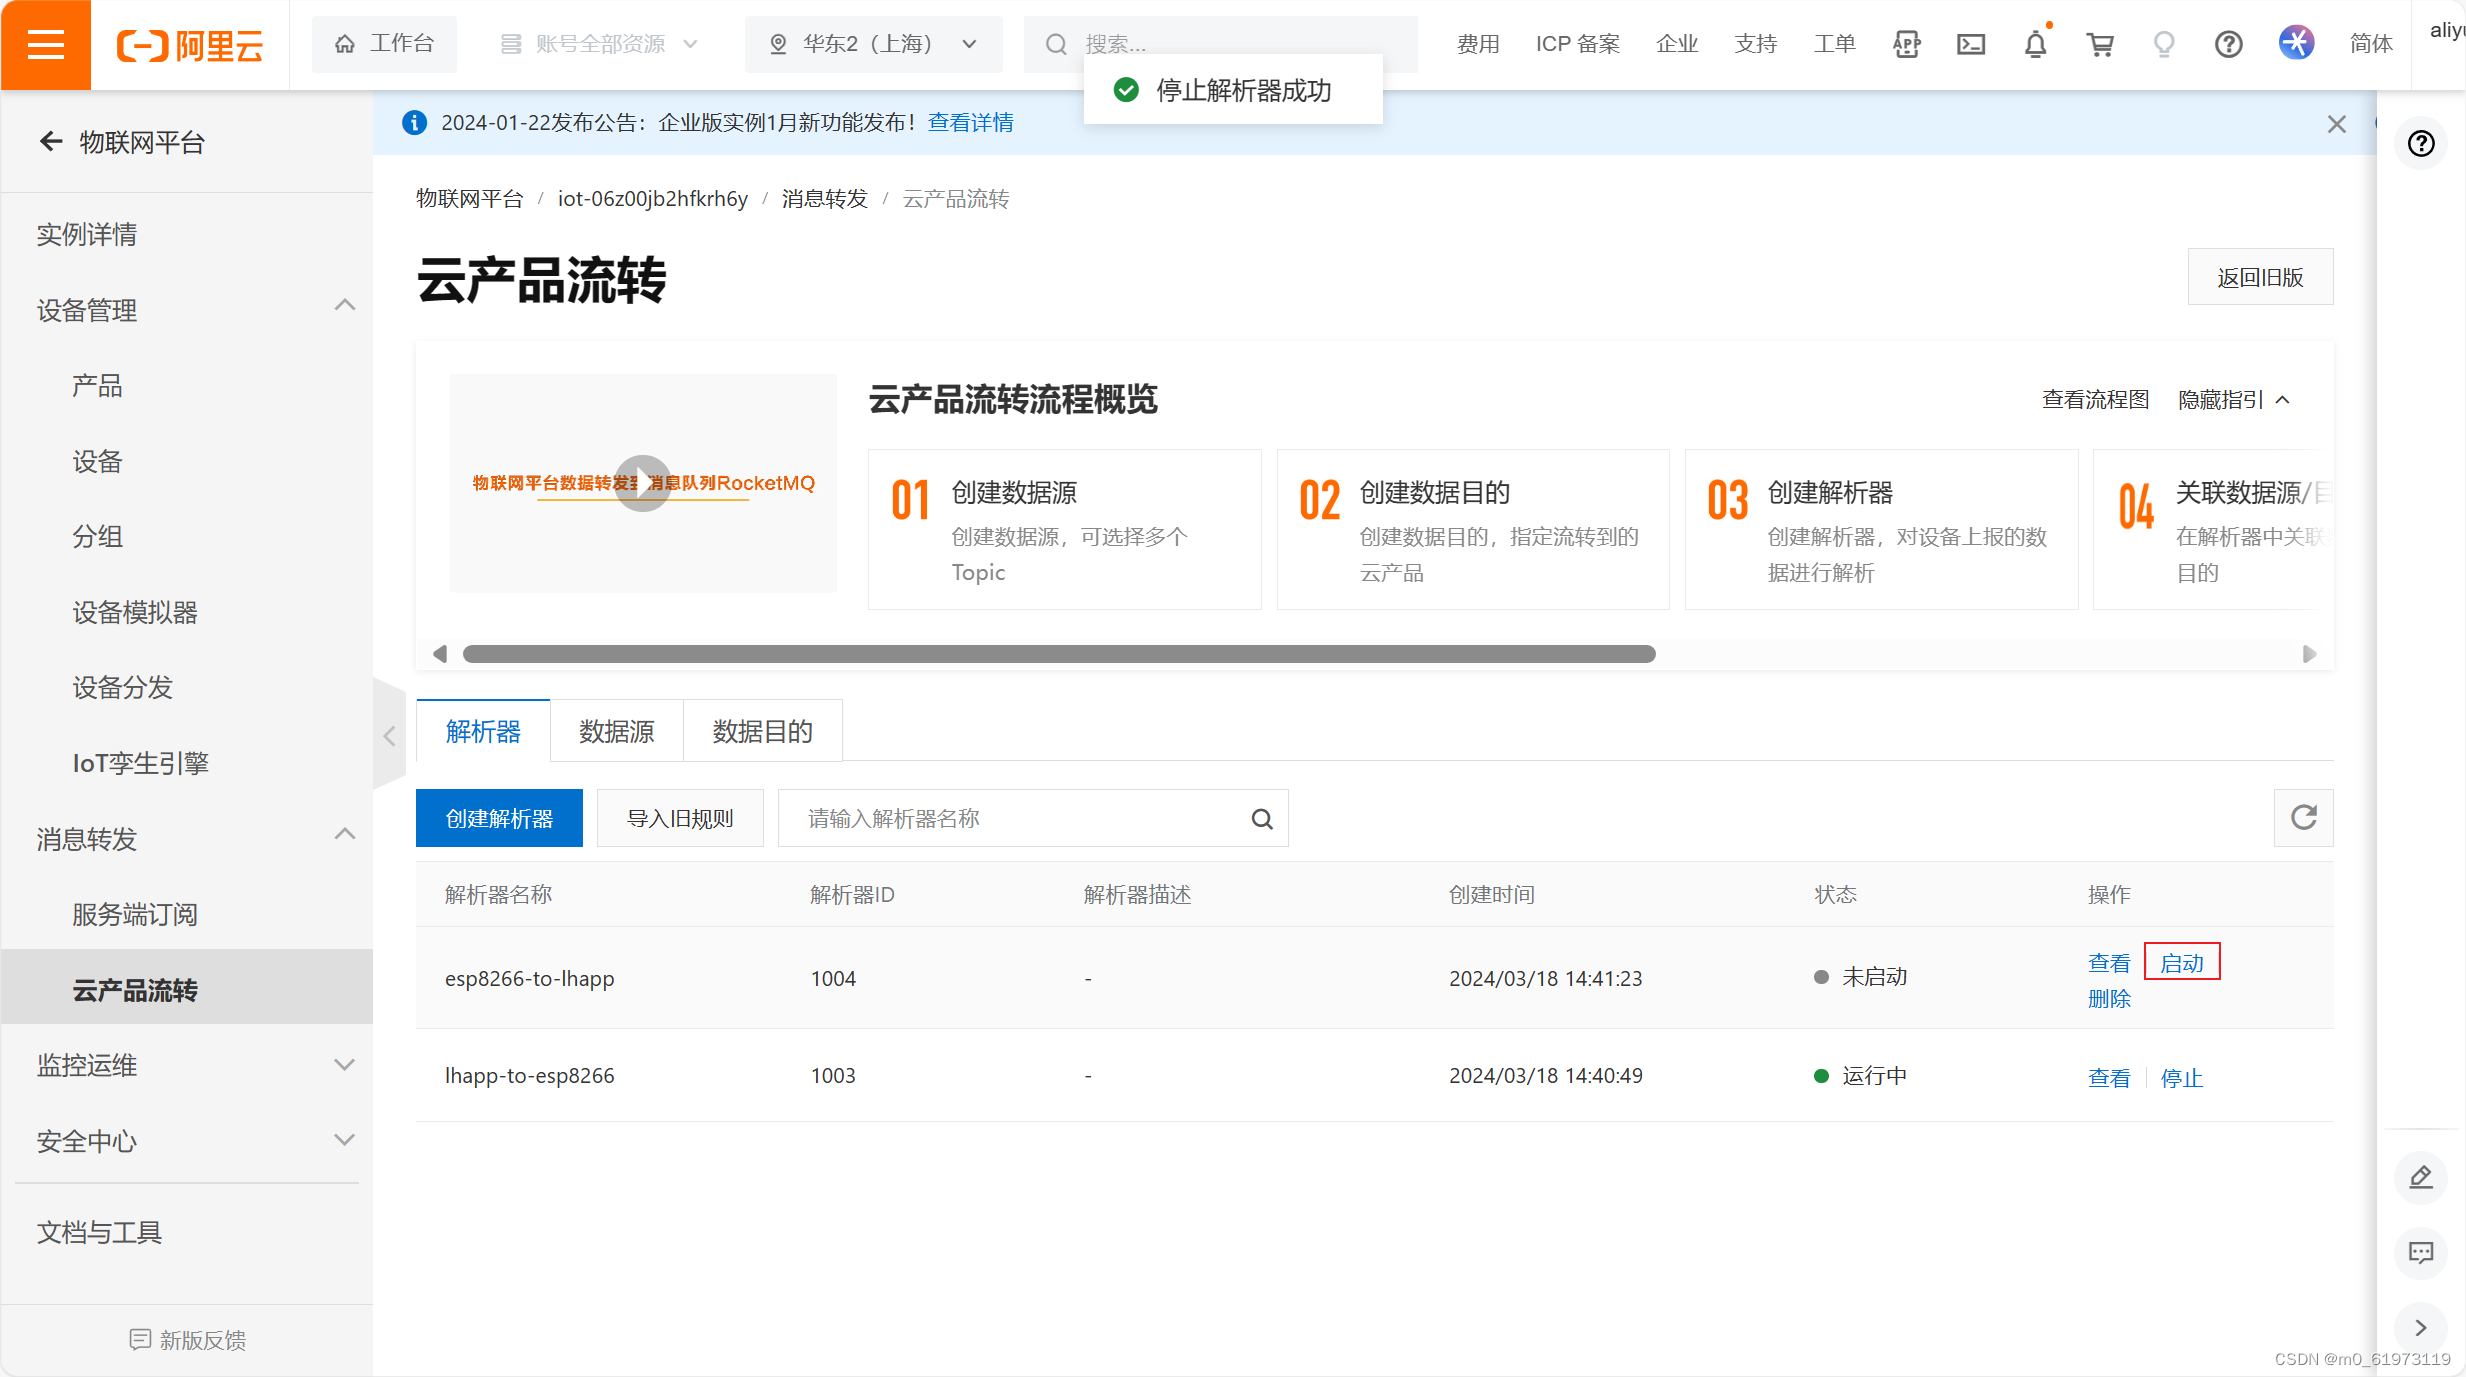The image size is (2466, 1377).
Task: Expand the 监控运维 sidebar section
Action: 344,1065
